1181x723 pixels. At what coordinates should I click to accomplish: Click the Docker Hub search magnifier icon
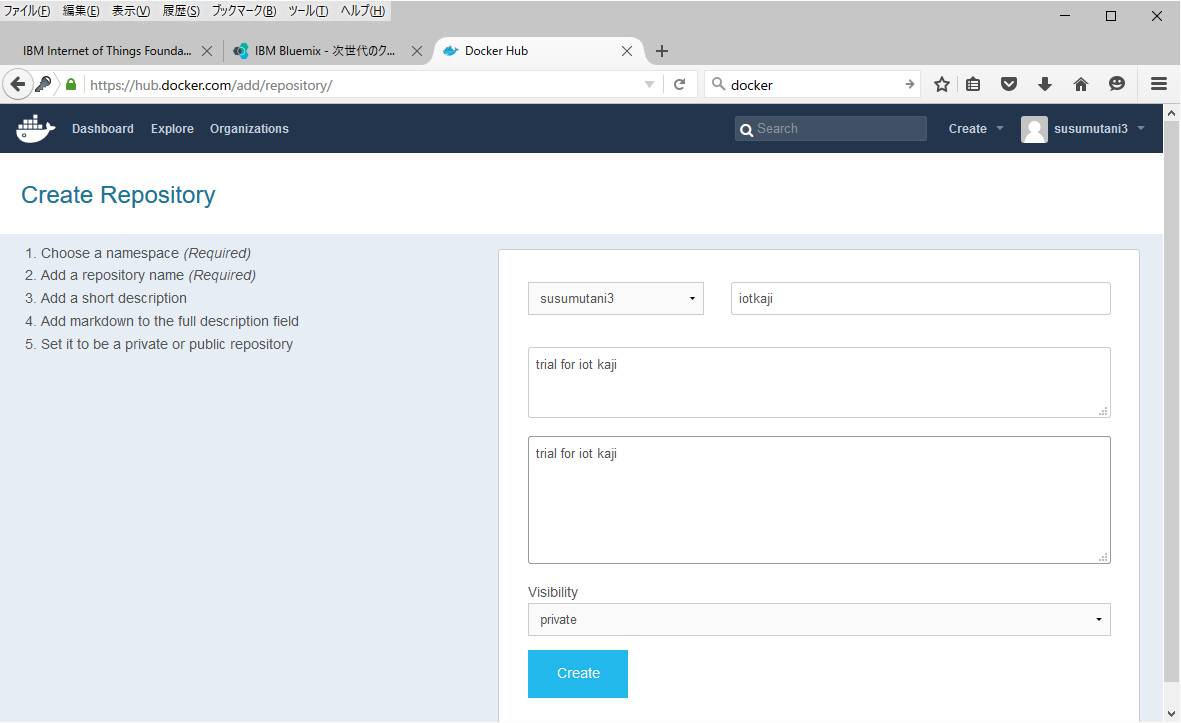(x=746, y=130)
